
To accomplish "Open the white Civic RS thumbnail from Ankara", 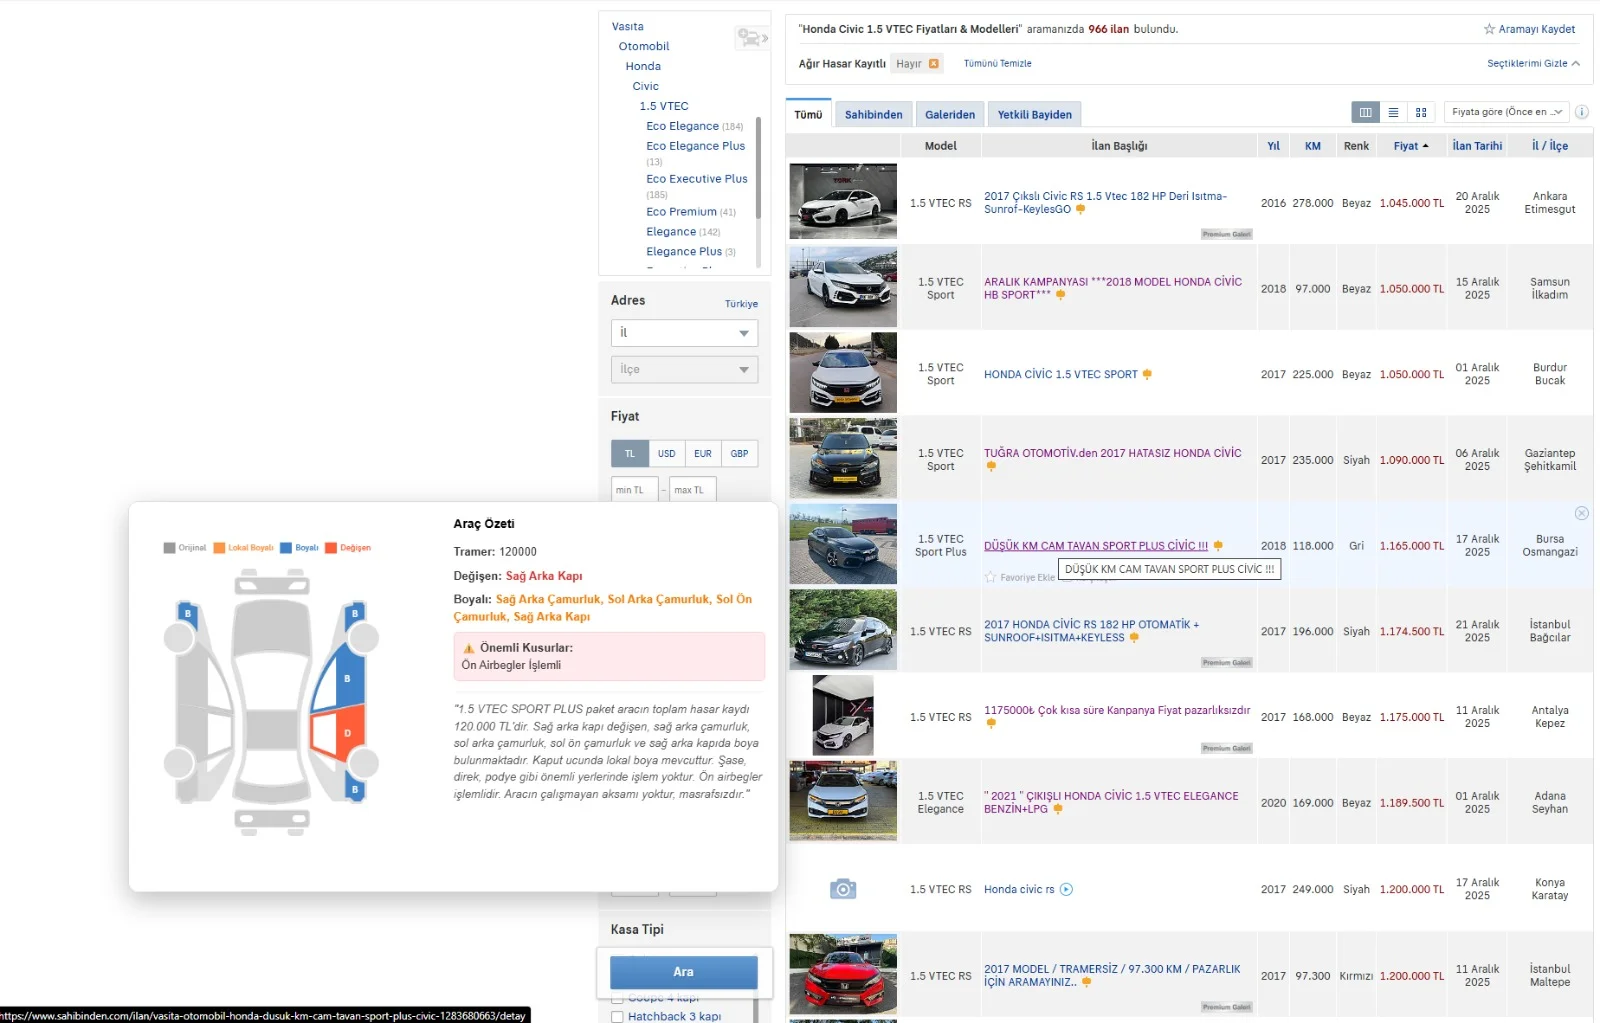I will [x=843, y=202].
